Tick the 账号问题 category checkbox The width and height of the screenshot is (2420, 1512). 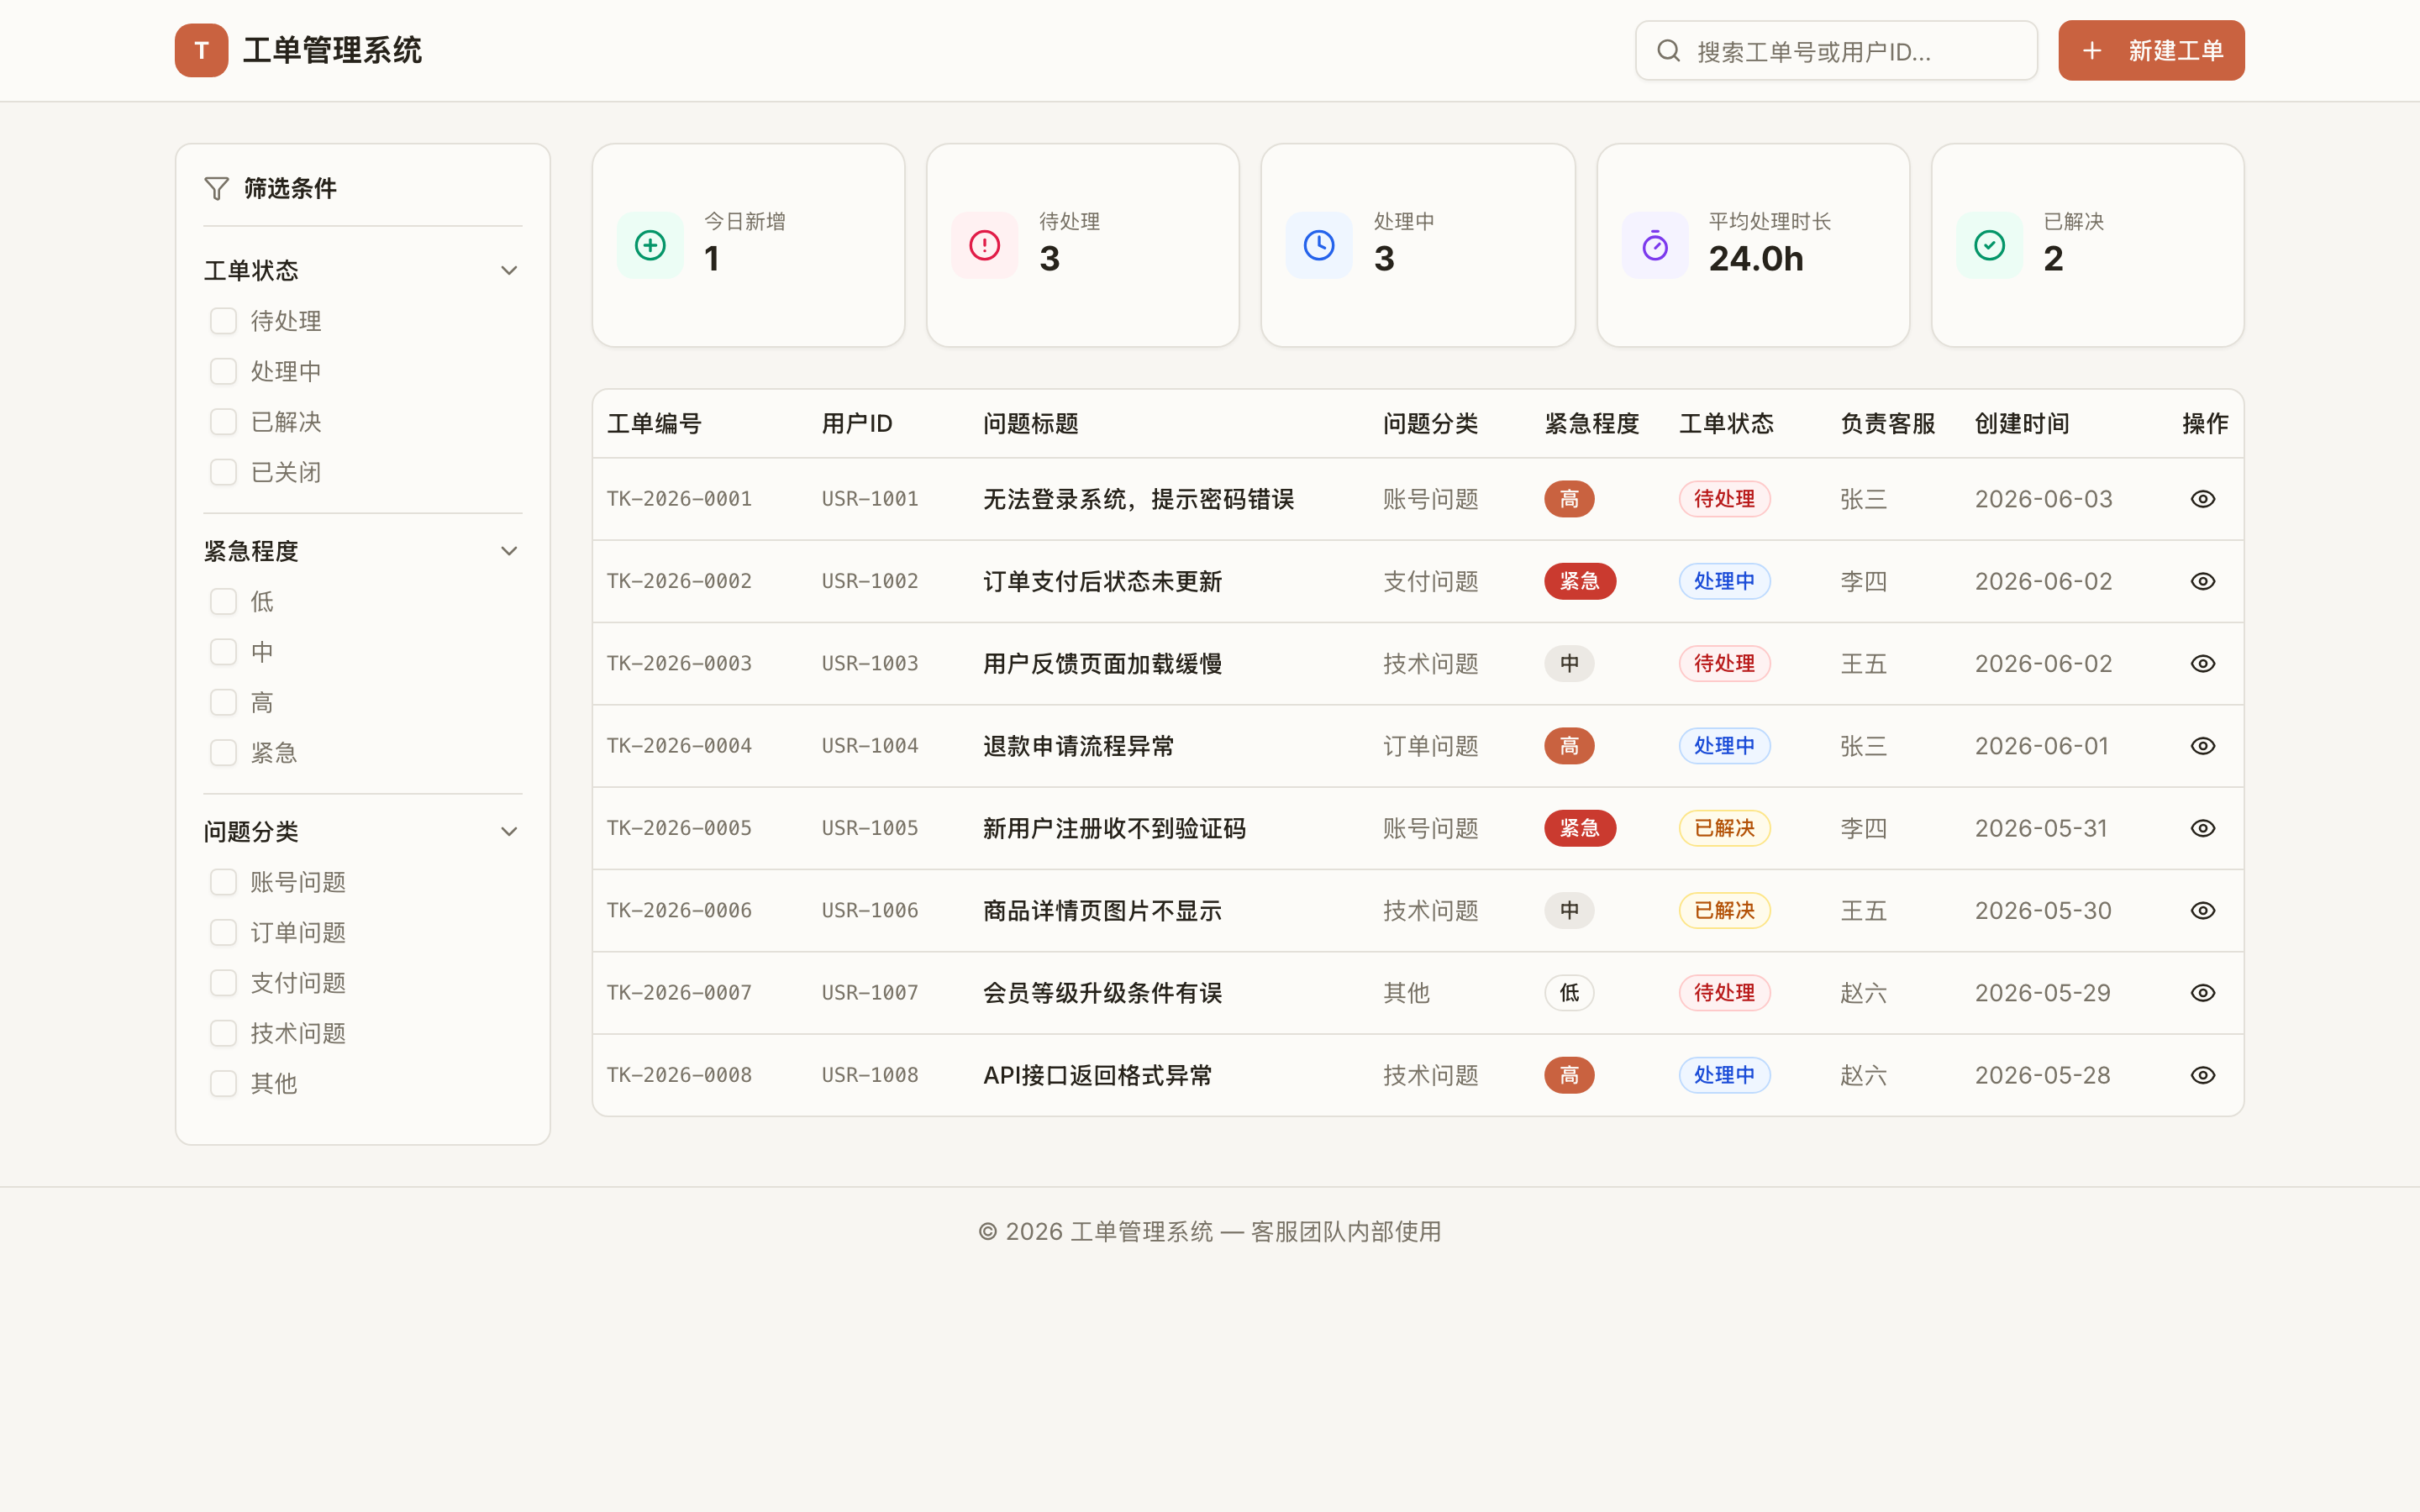click(x=223, y=882)
